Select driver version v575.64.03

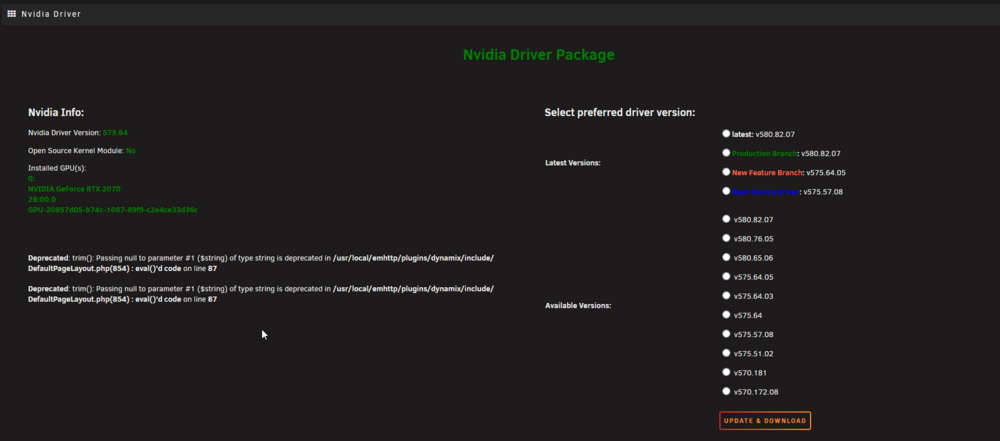726,295
